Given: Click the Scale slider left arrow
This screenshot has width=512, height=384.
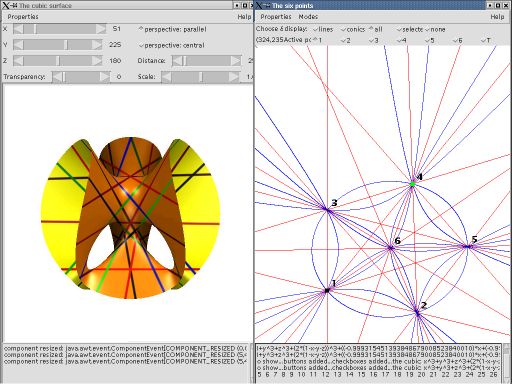Looking at the screenshot, I should 166,77.
